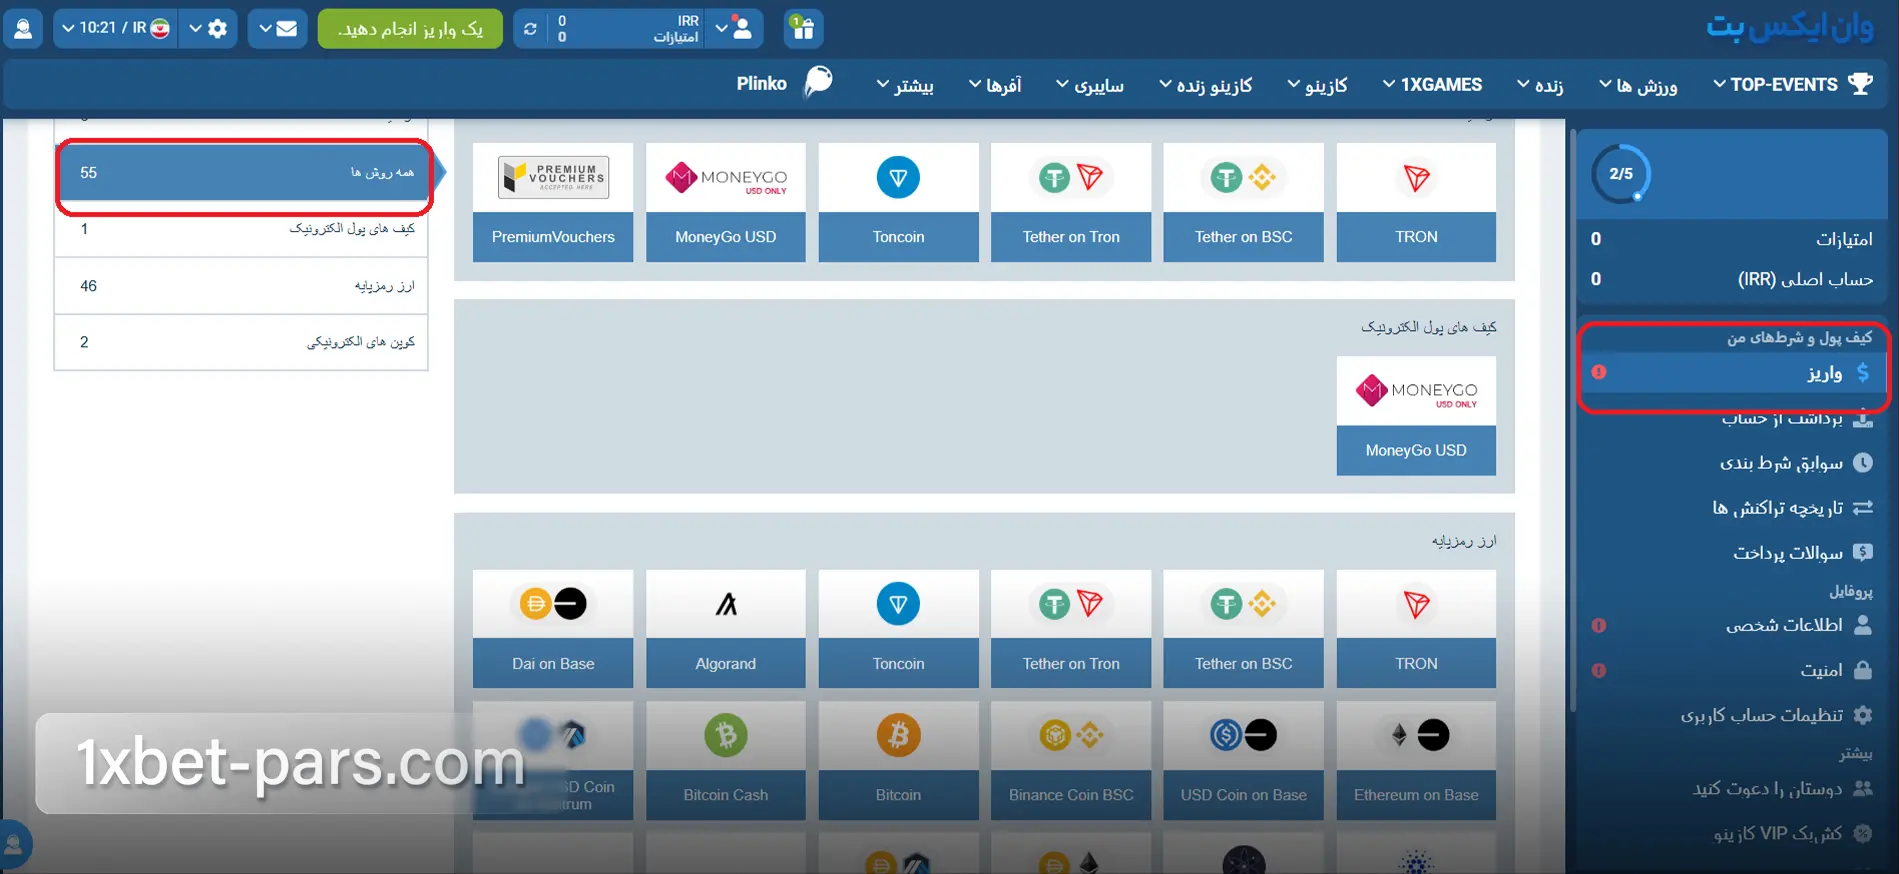The image size is (1899, 874).
Task: Choose the PremiumVouchers payment tile
Action: click(553, 202)
